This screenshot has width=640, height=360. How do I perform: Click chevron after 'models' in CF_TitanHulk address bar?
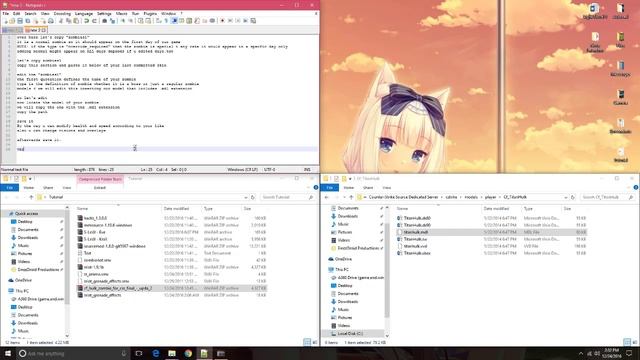coord(481,197)
